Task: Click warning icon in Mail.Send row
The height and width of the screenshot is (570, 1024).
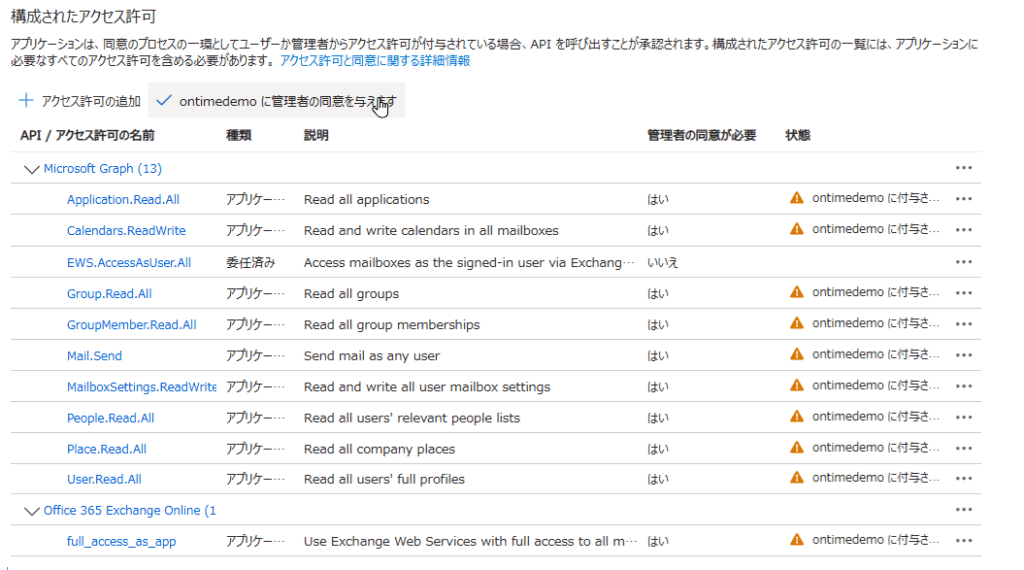Action: 797,354
